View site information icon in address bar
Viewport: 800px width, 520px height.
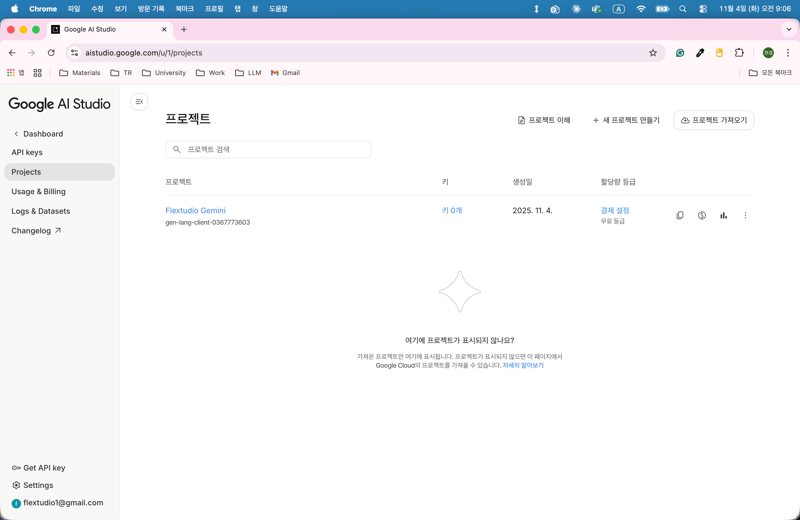(x=74, y=53)
